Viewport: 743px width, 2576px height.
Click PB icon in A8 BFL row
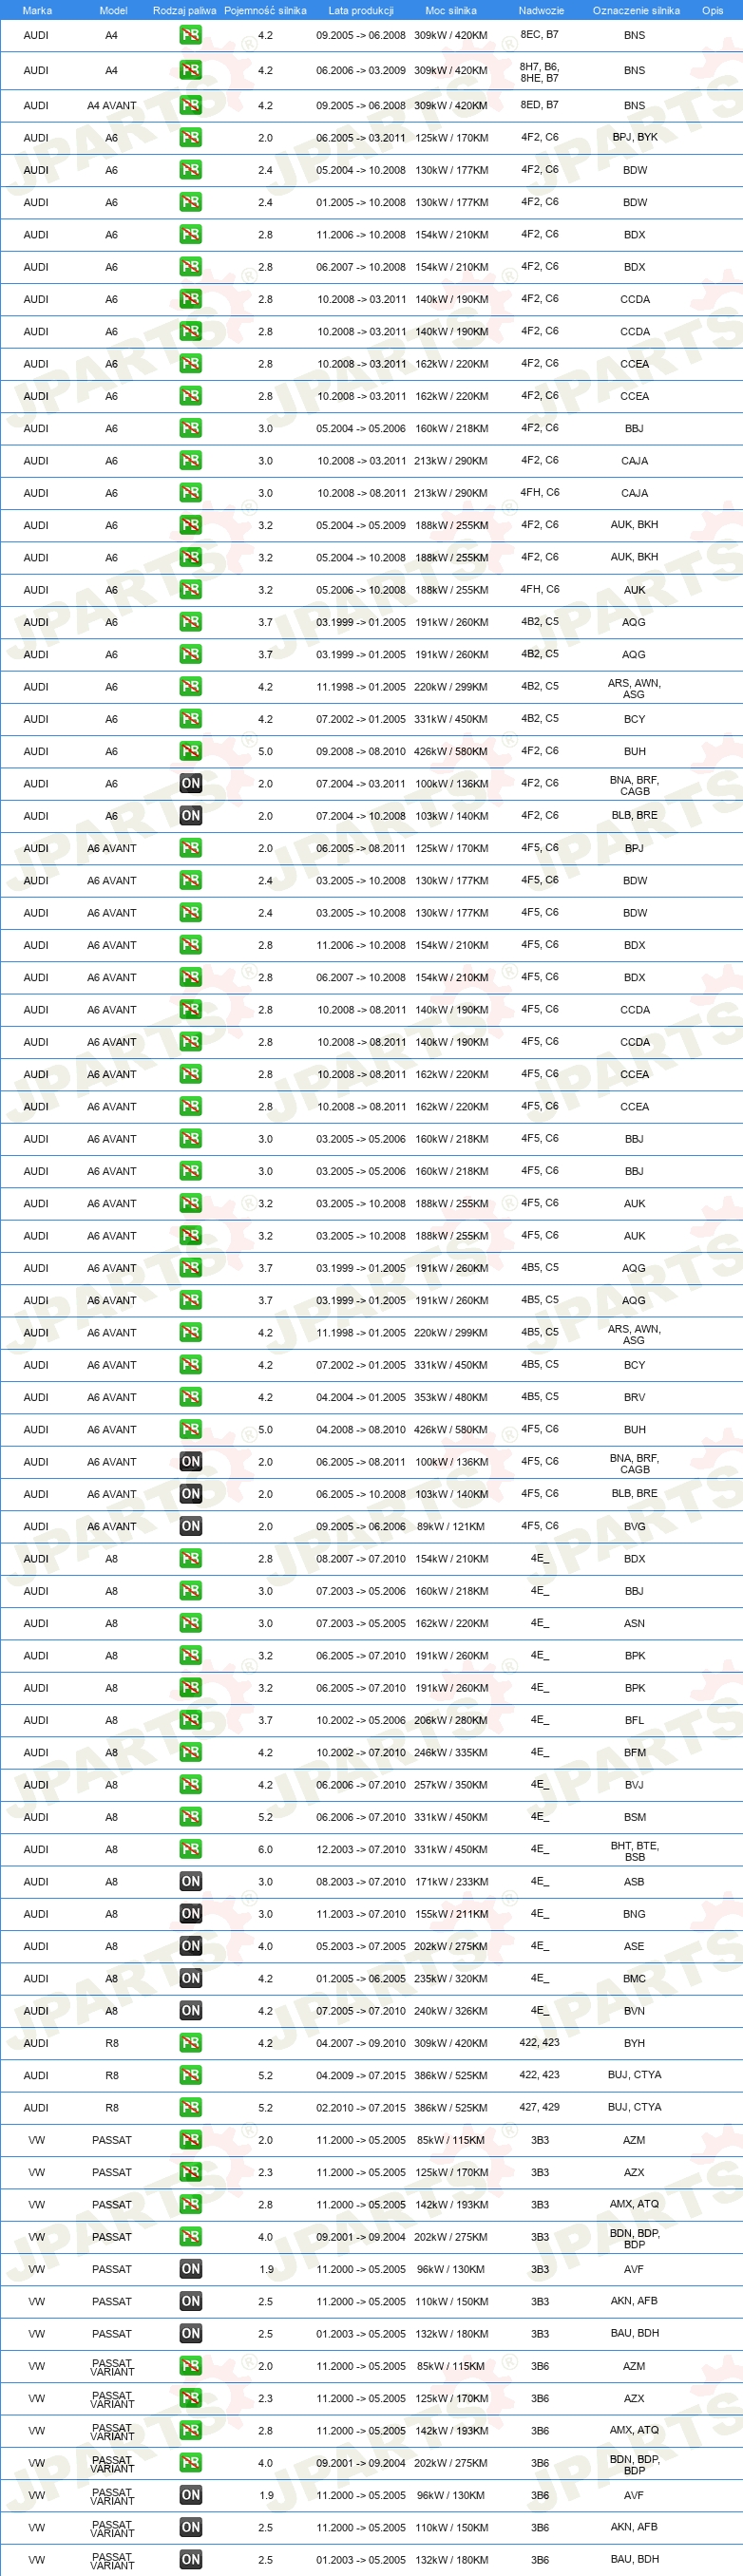tap(190, 1720)
